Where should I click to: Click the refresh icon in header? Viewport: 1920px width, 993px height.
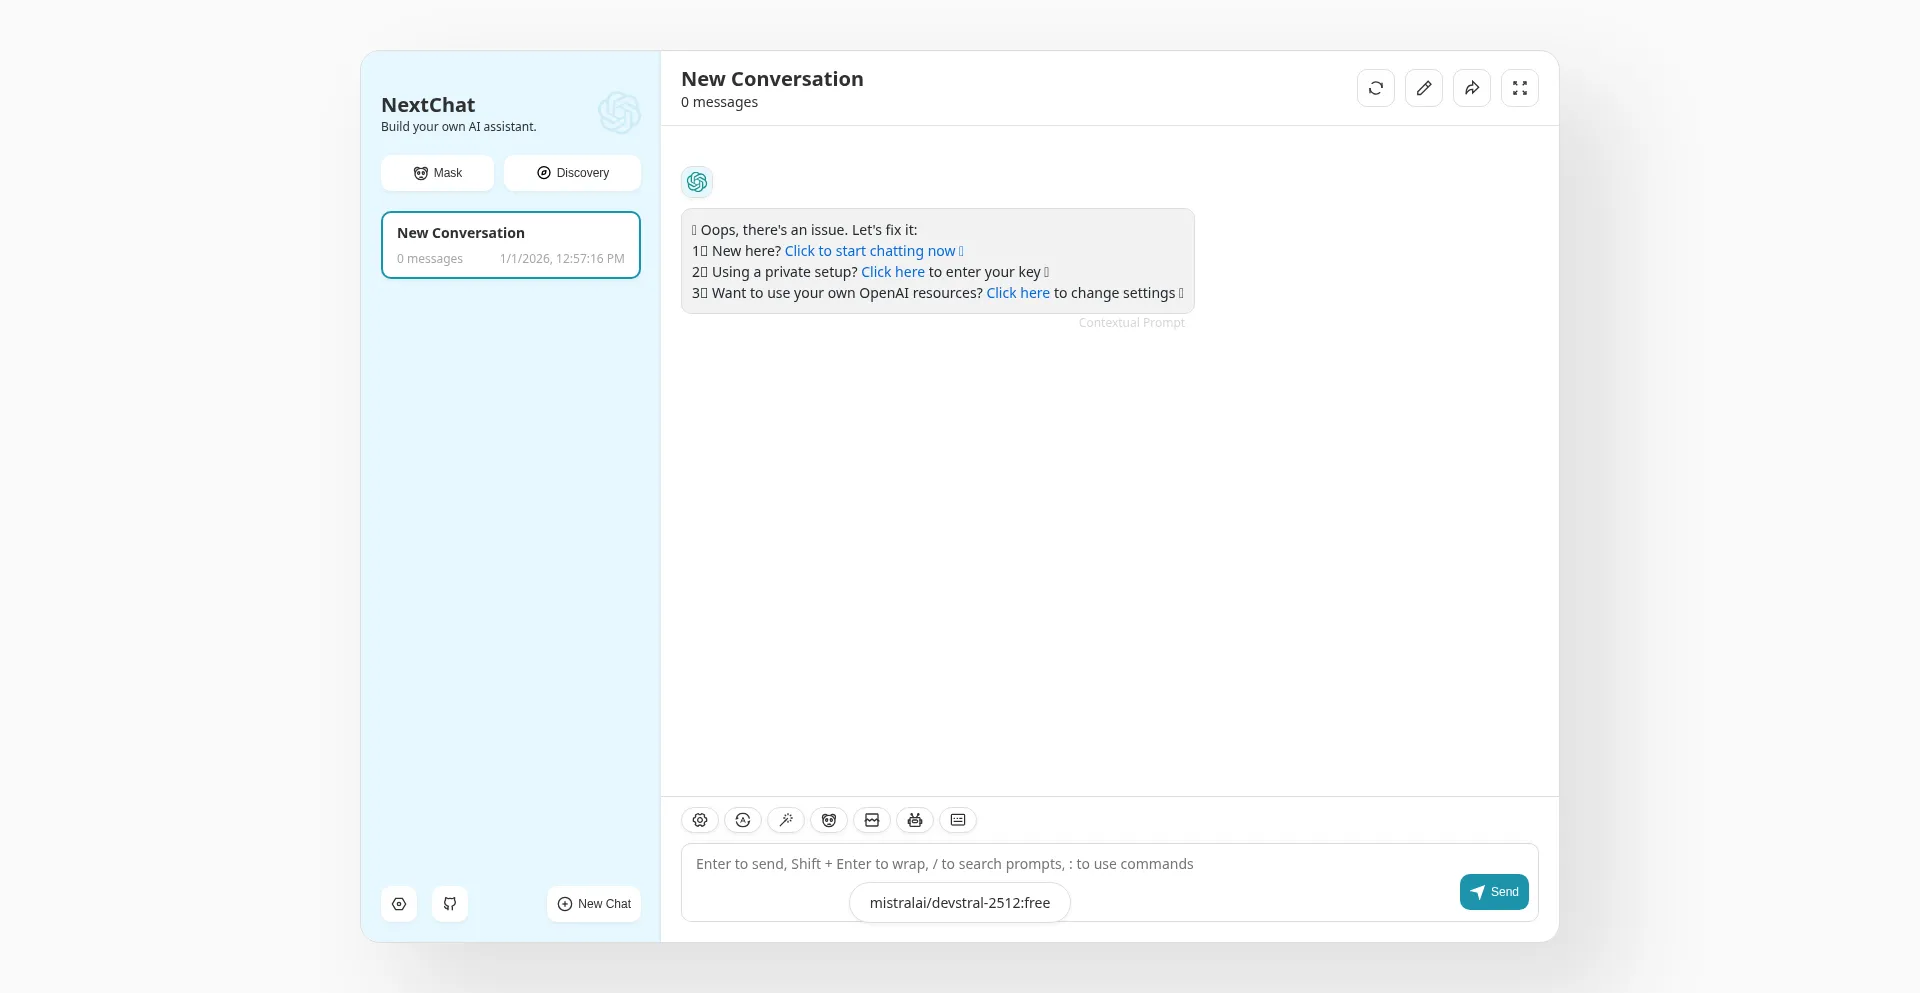coord(1376,88)
